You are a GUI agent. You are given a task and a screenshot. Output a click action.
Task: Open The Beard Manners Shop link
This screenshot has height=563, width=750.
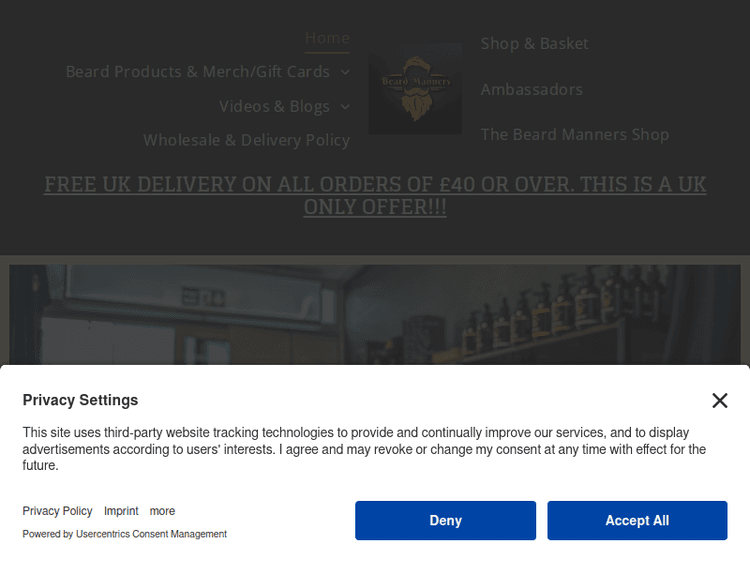574,135
